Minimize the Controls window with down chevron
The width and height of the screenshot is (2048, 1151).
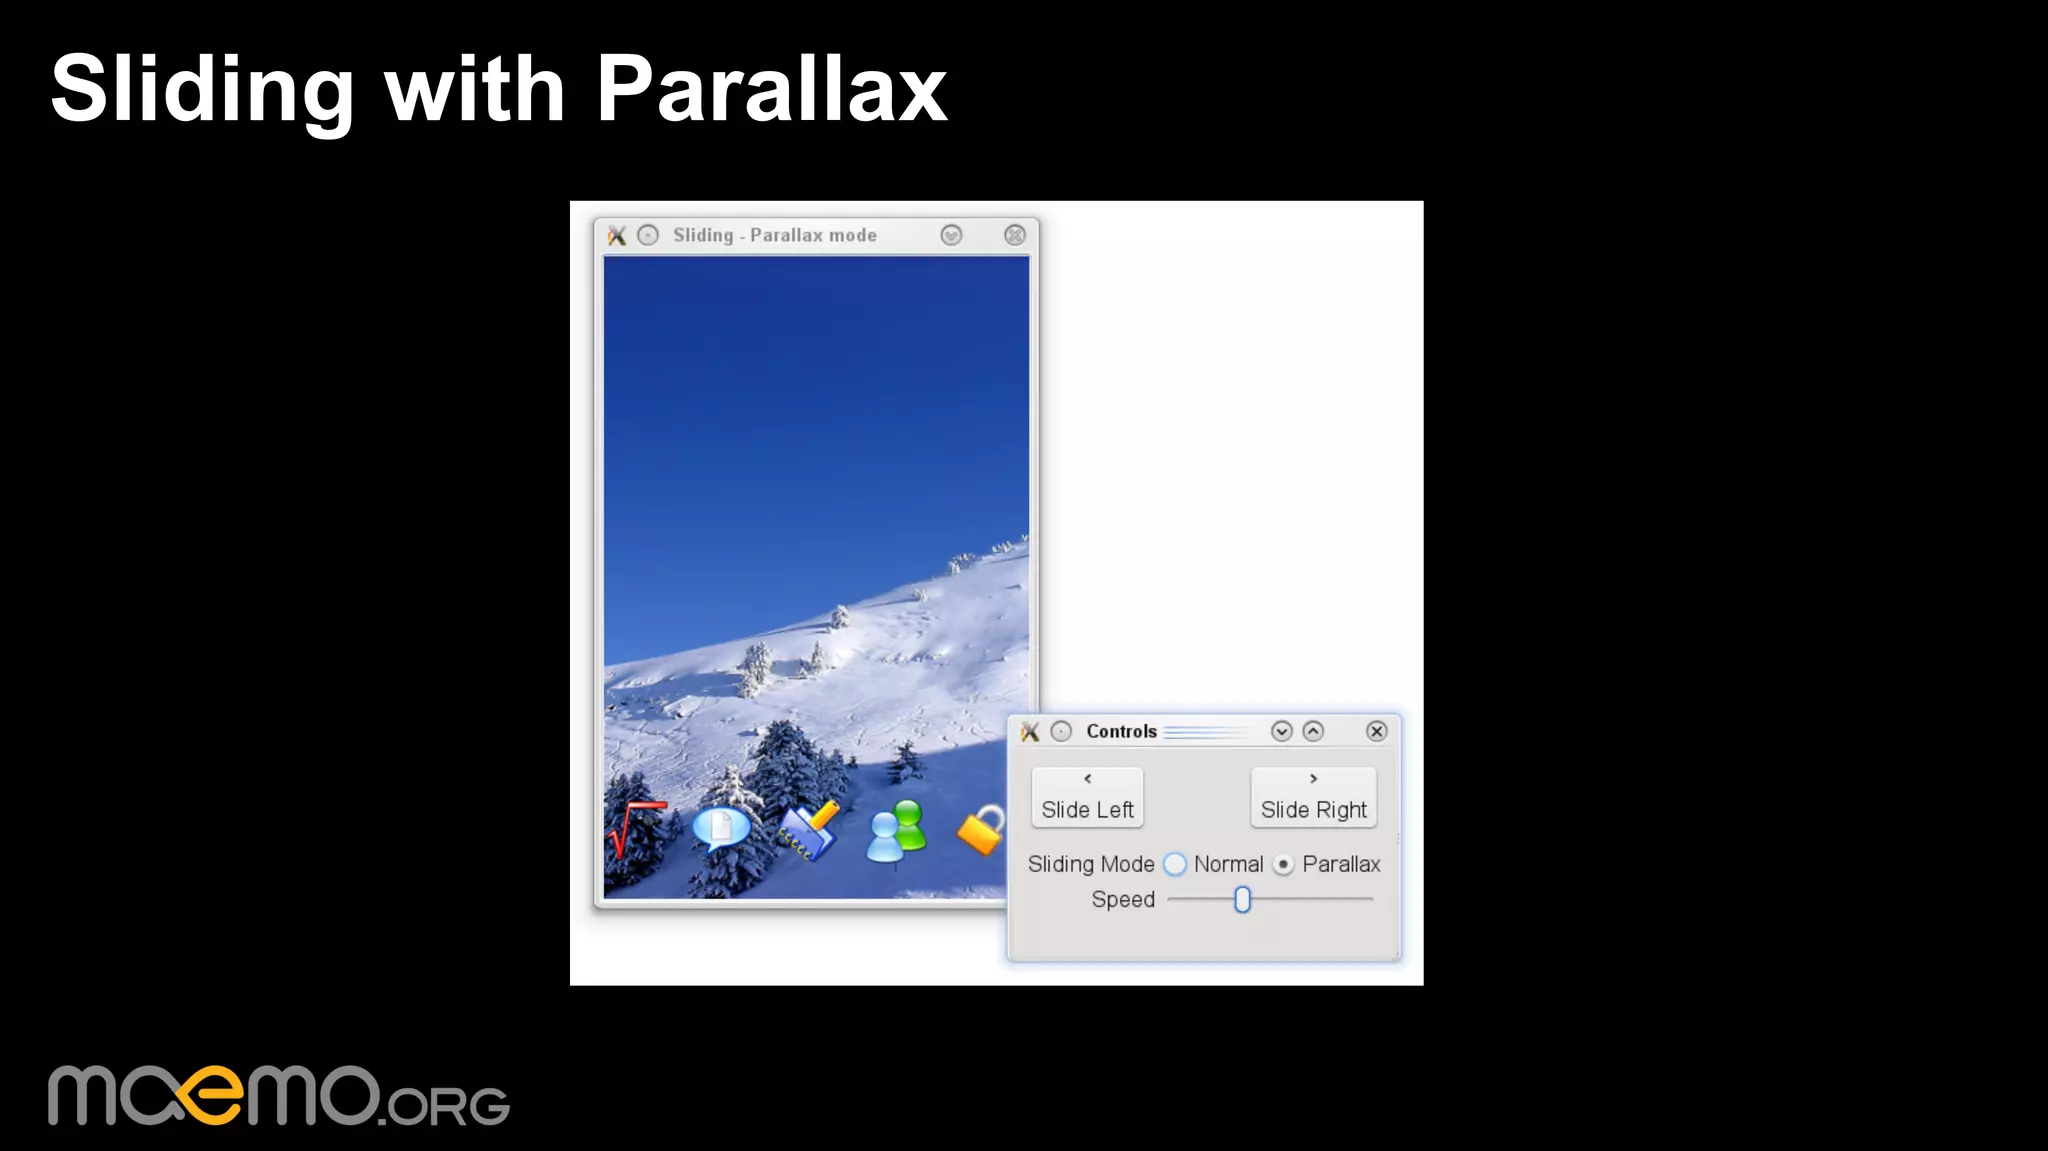pyautogui.click(x=1281, y=731)
